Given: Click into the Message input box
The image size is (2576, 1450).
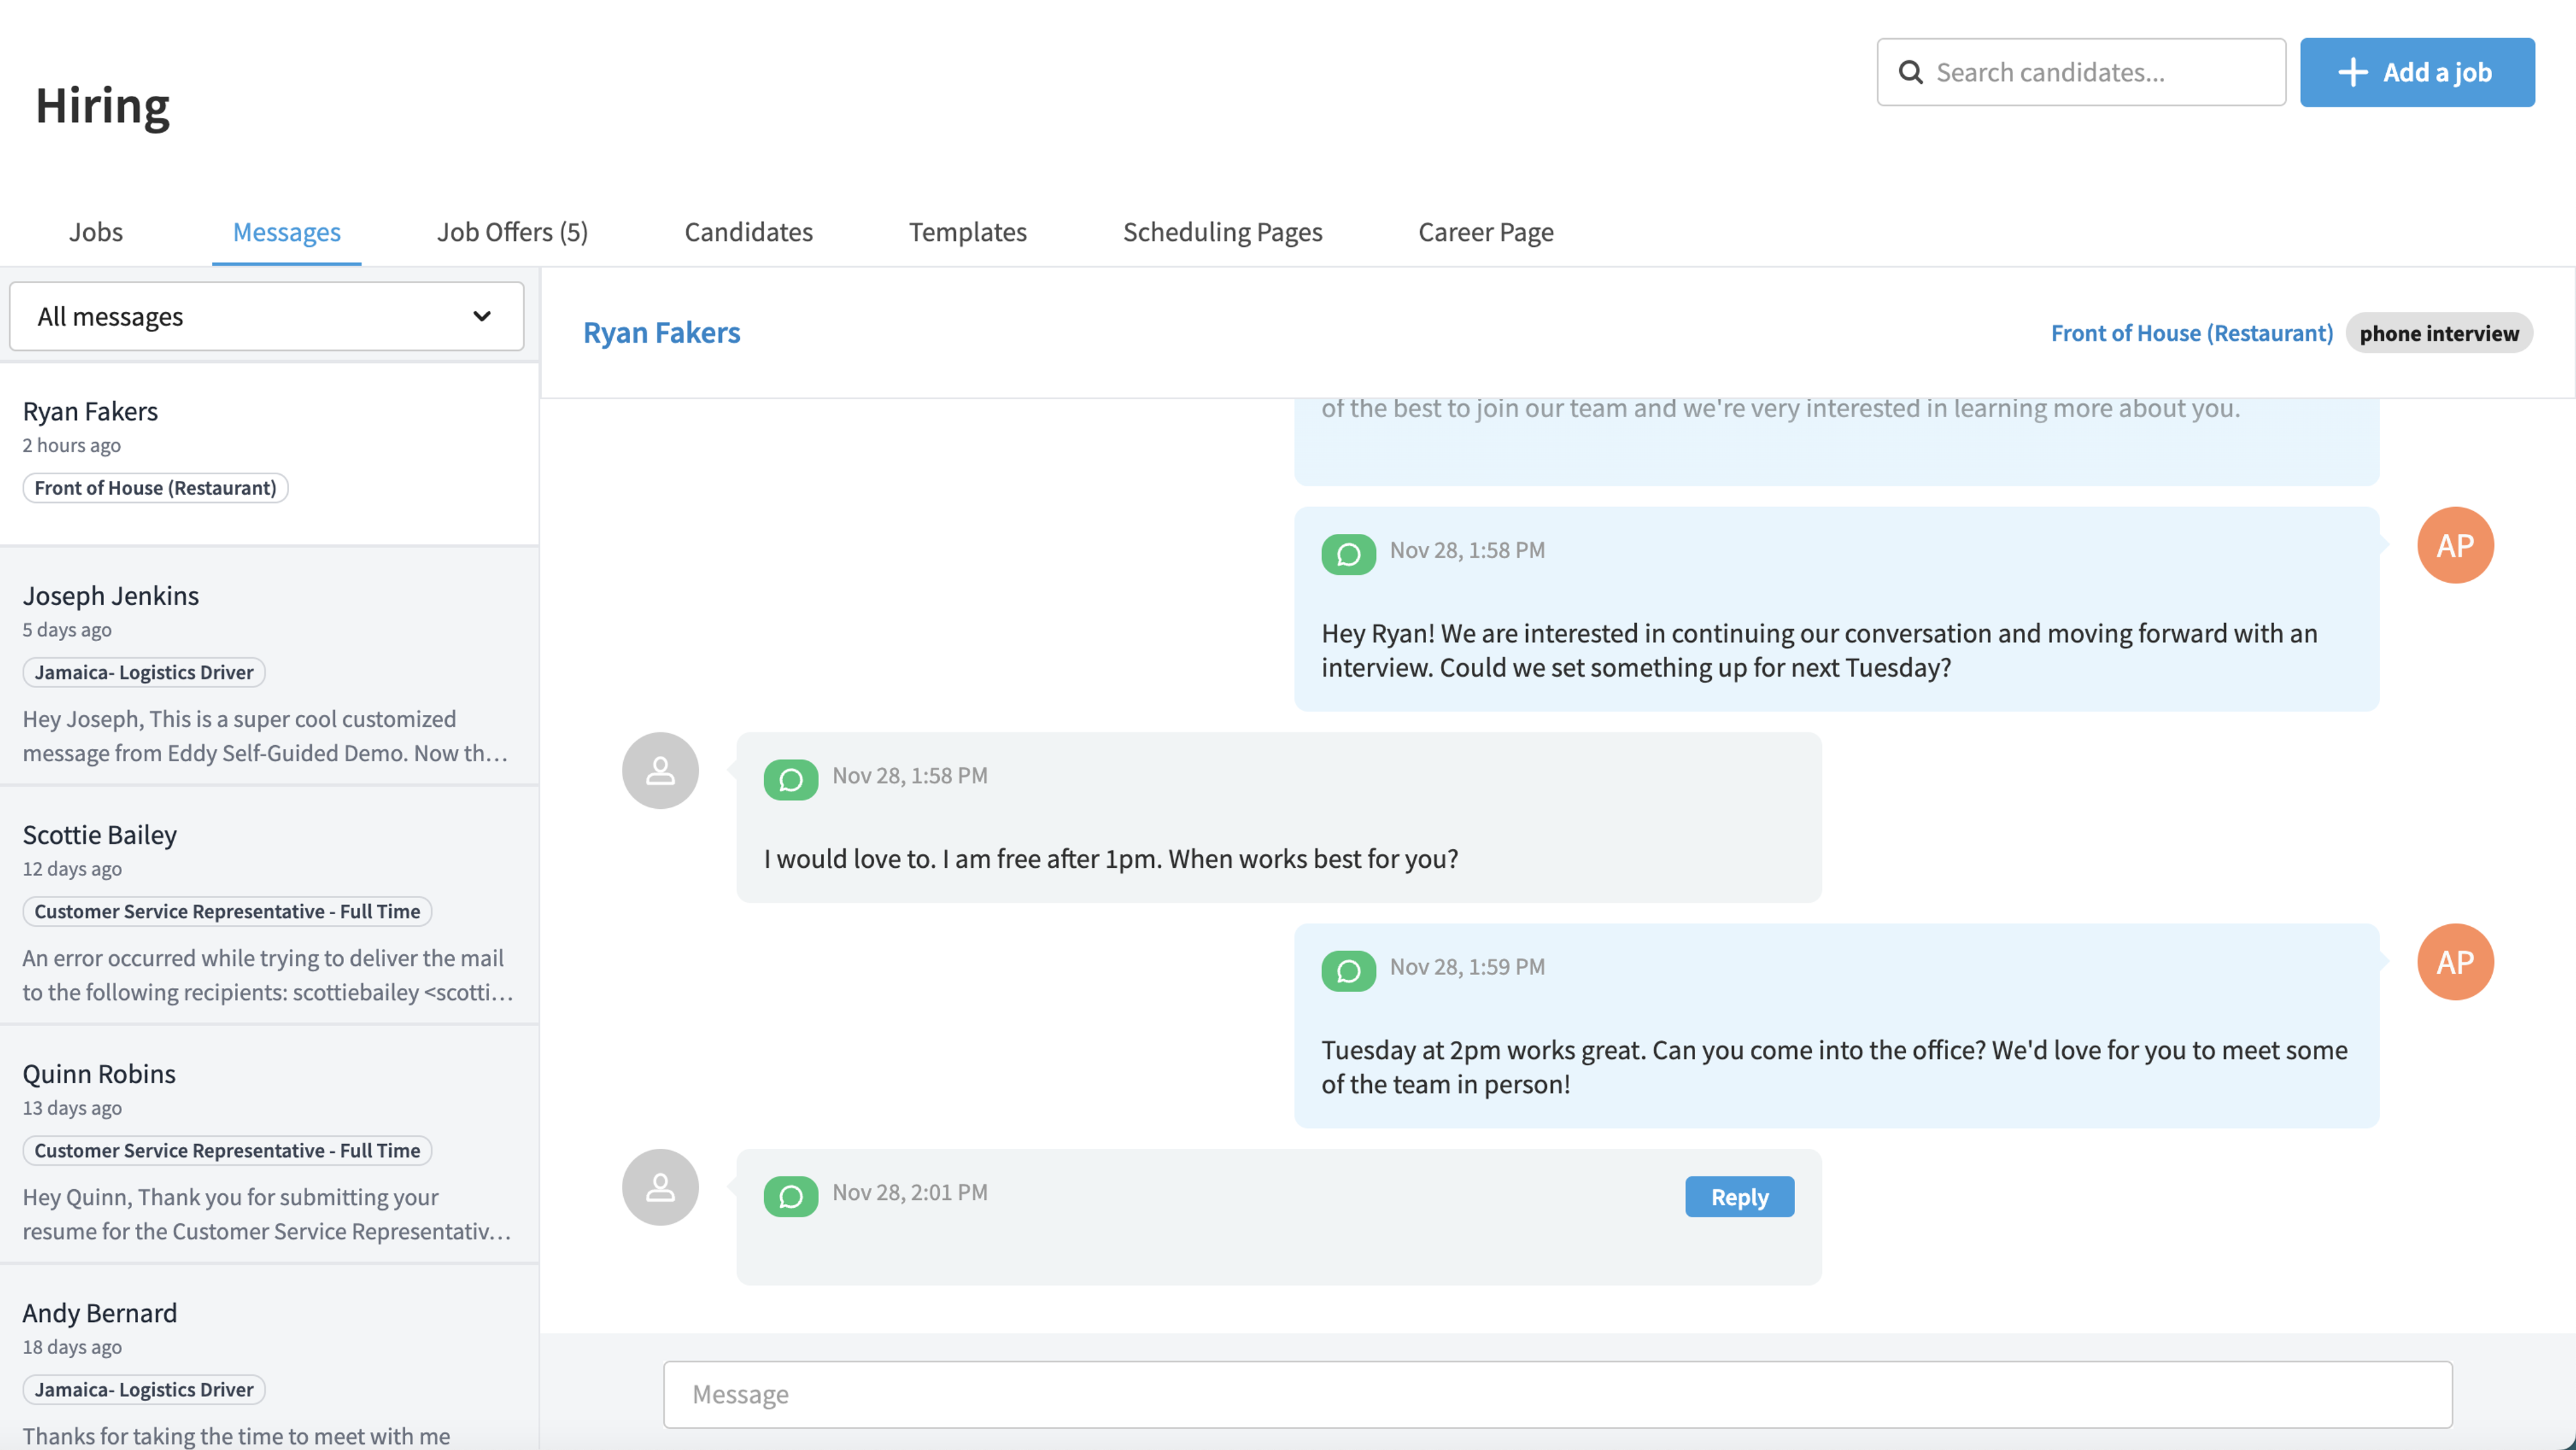Looking at the screenshot, I should click(x=1557, y=1394).
